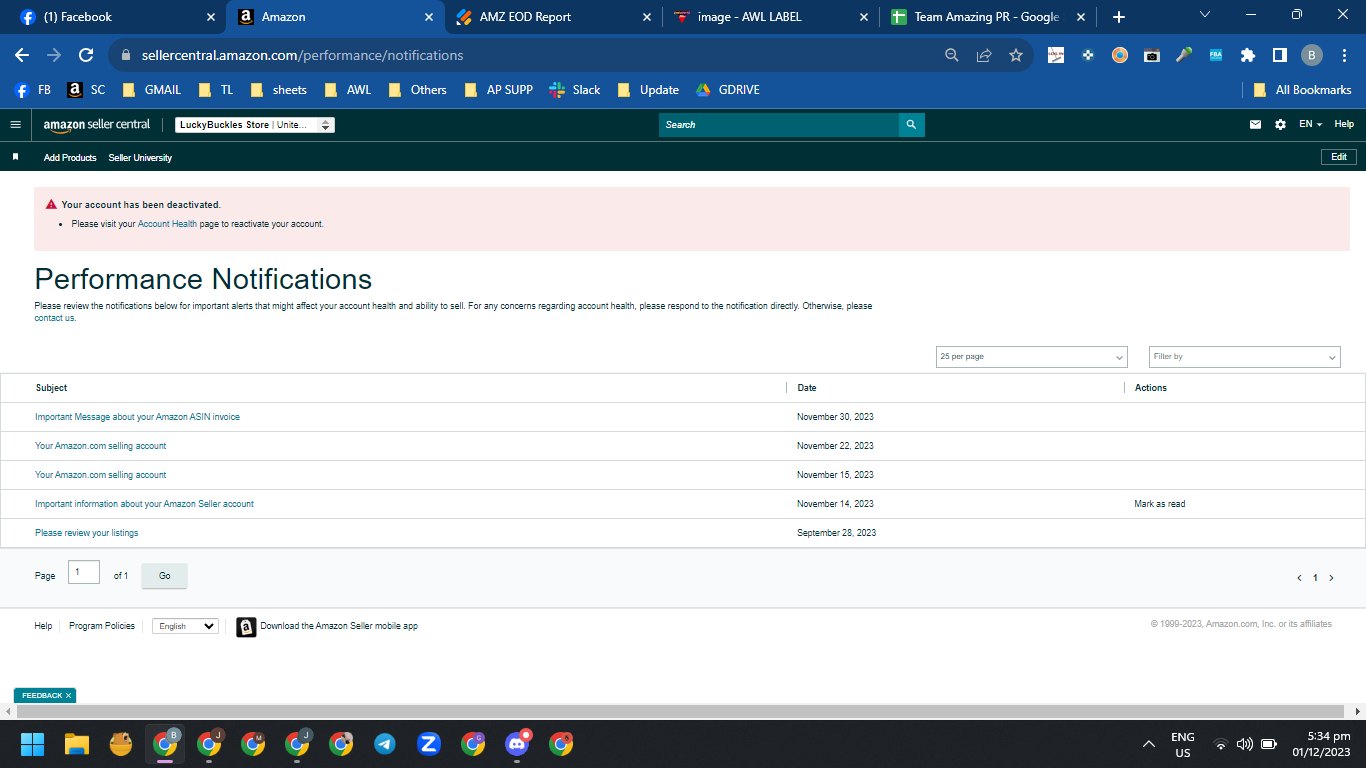View site information via the lock icon
The height and width of the screenshot is (768, 1366).
click(126, 55)
